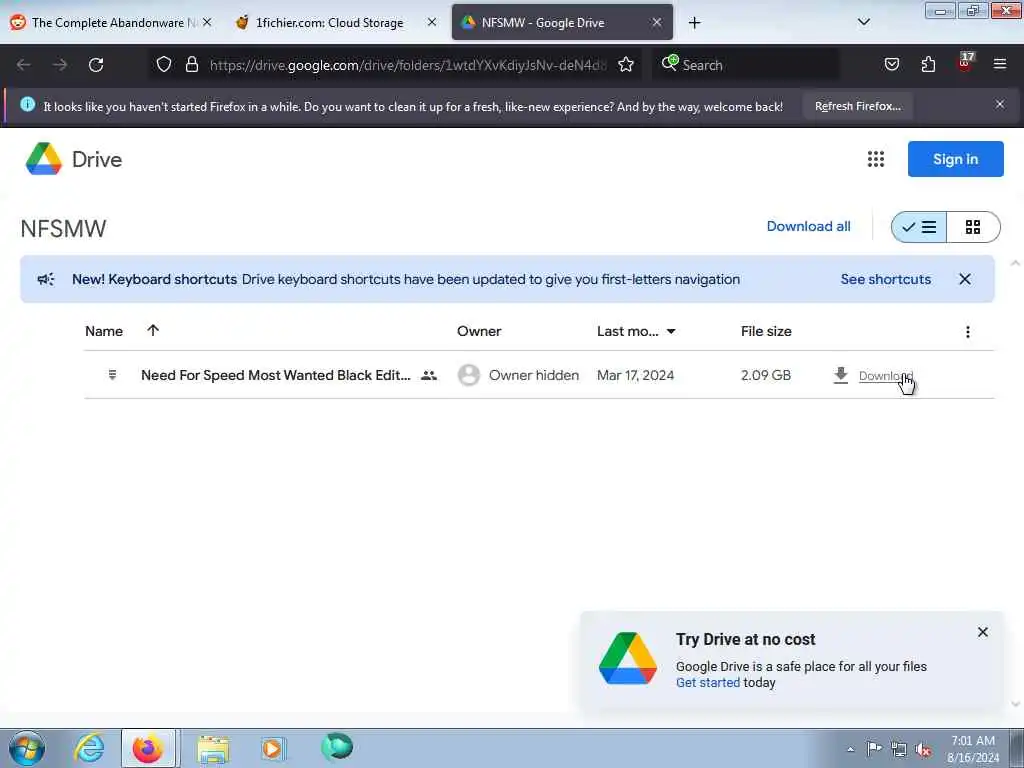Screen dimensions: 1024x768
Task: Click the download arrow icon in file row
Action: pyautogui.click(x=840, y=375)
